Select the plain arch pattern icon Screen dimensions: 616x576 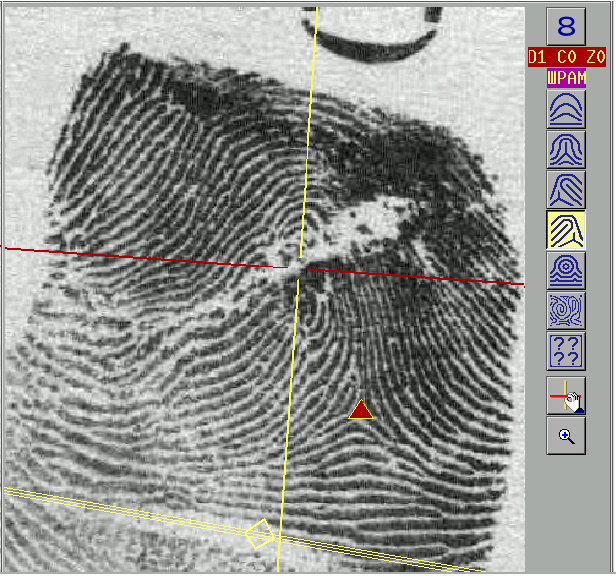click(x=566, y=109)
